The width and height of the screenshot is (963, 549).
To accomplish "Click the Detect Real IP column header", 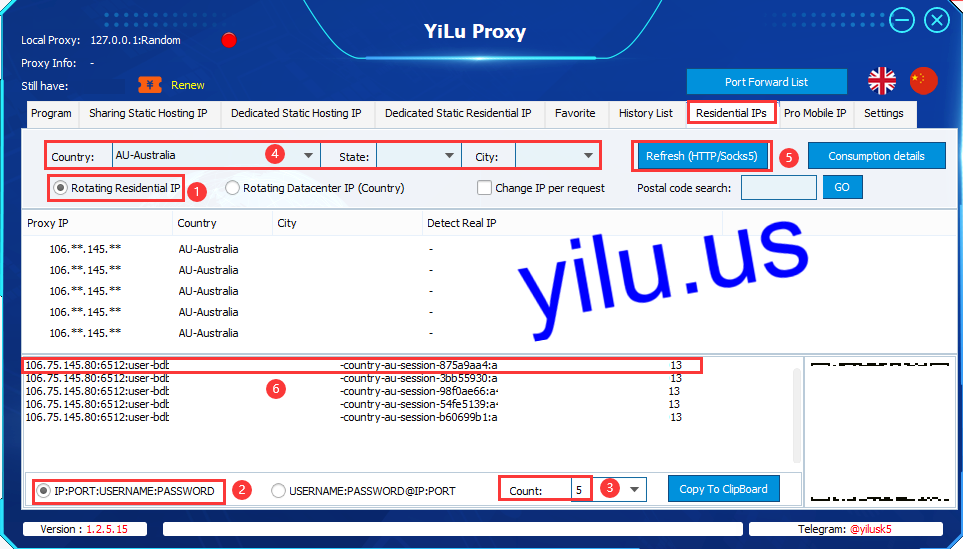I will 572,223.
